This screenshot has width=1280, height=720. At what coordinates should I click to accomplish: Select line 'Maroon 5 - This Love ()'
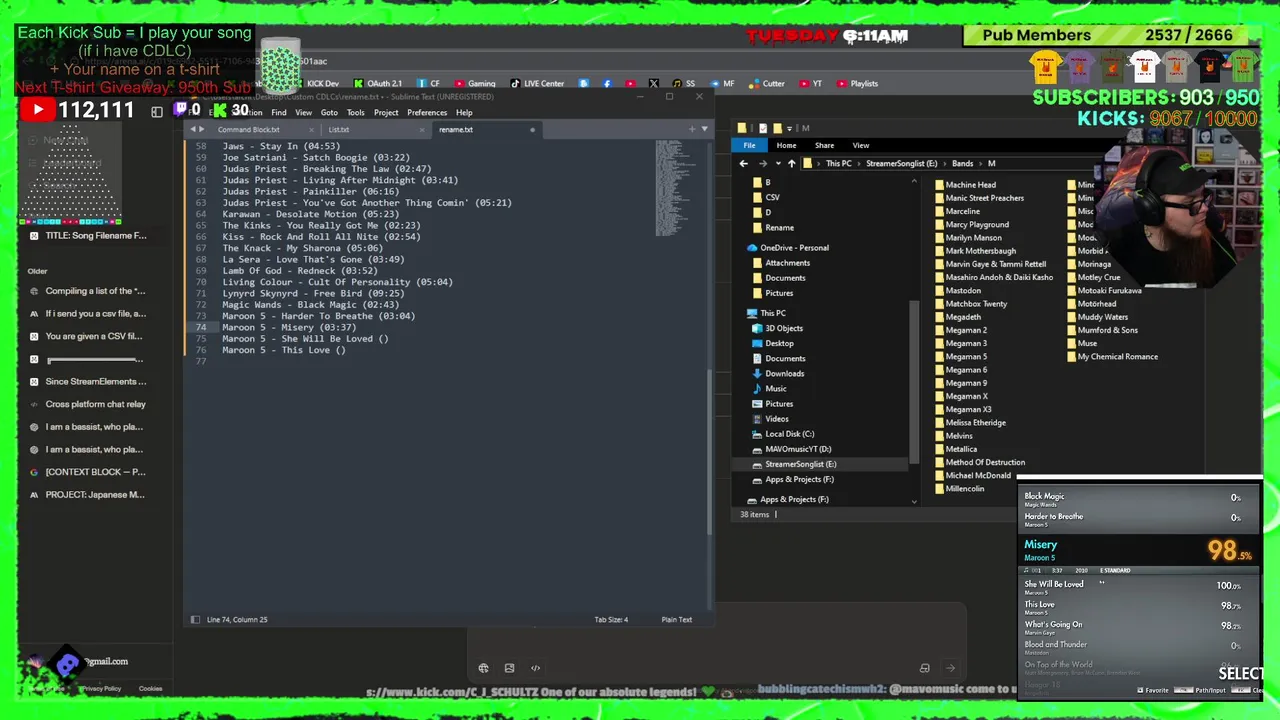(x=284, y=350)
